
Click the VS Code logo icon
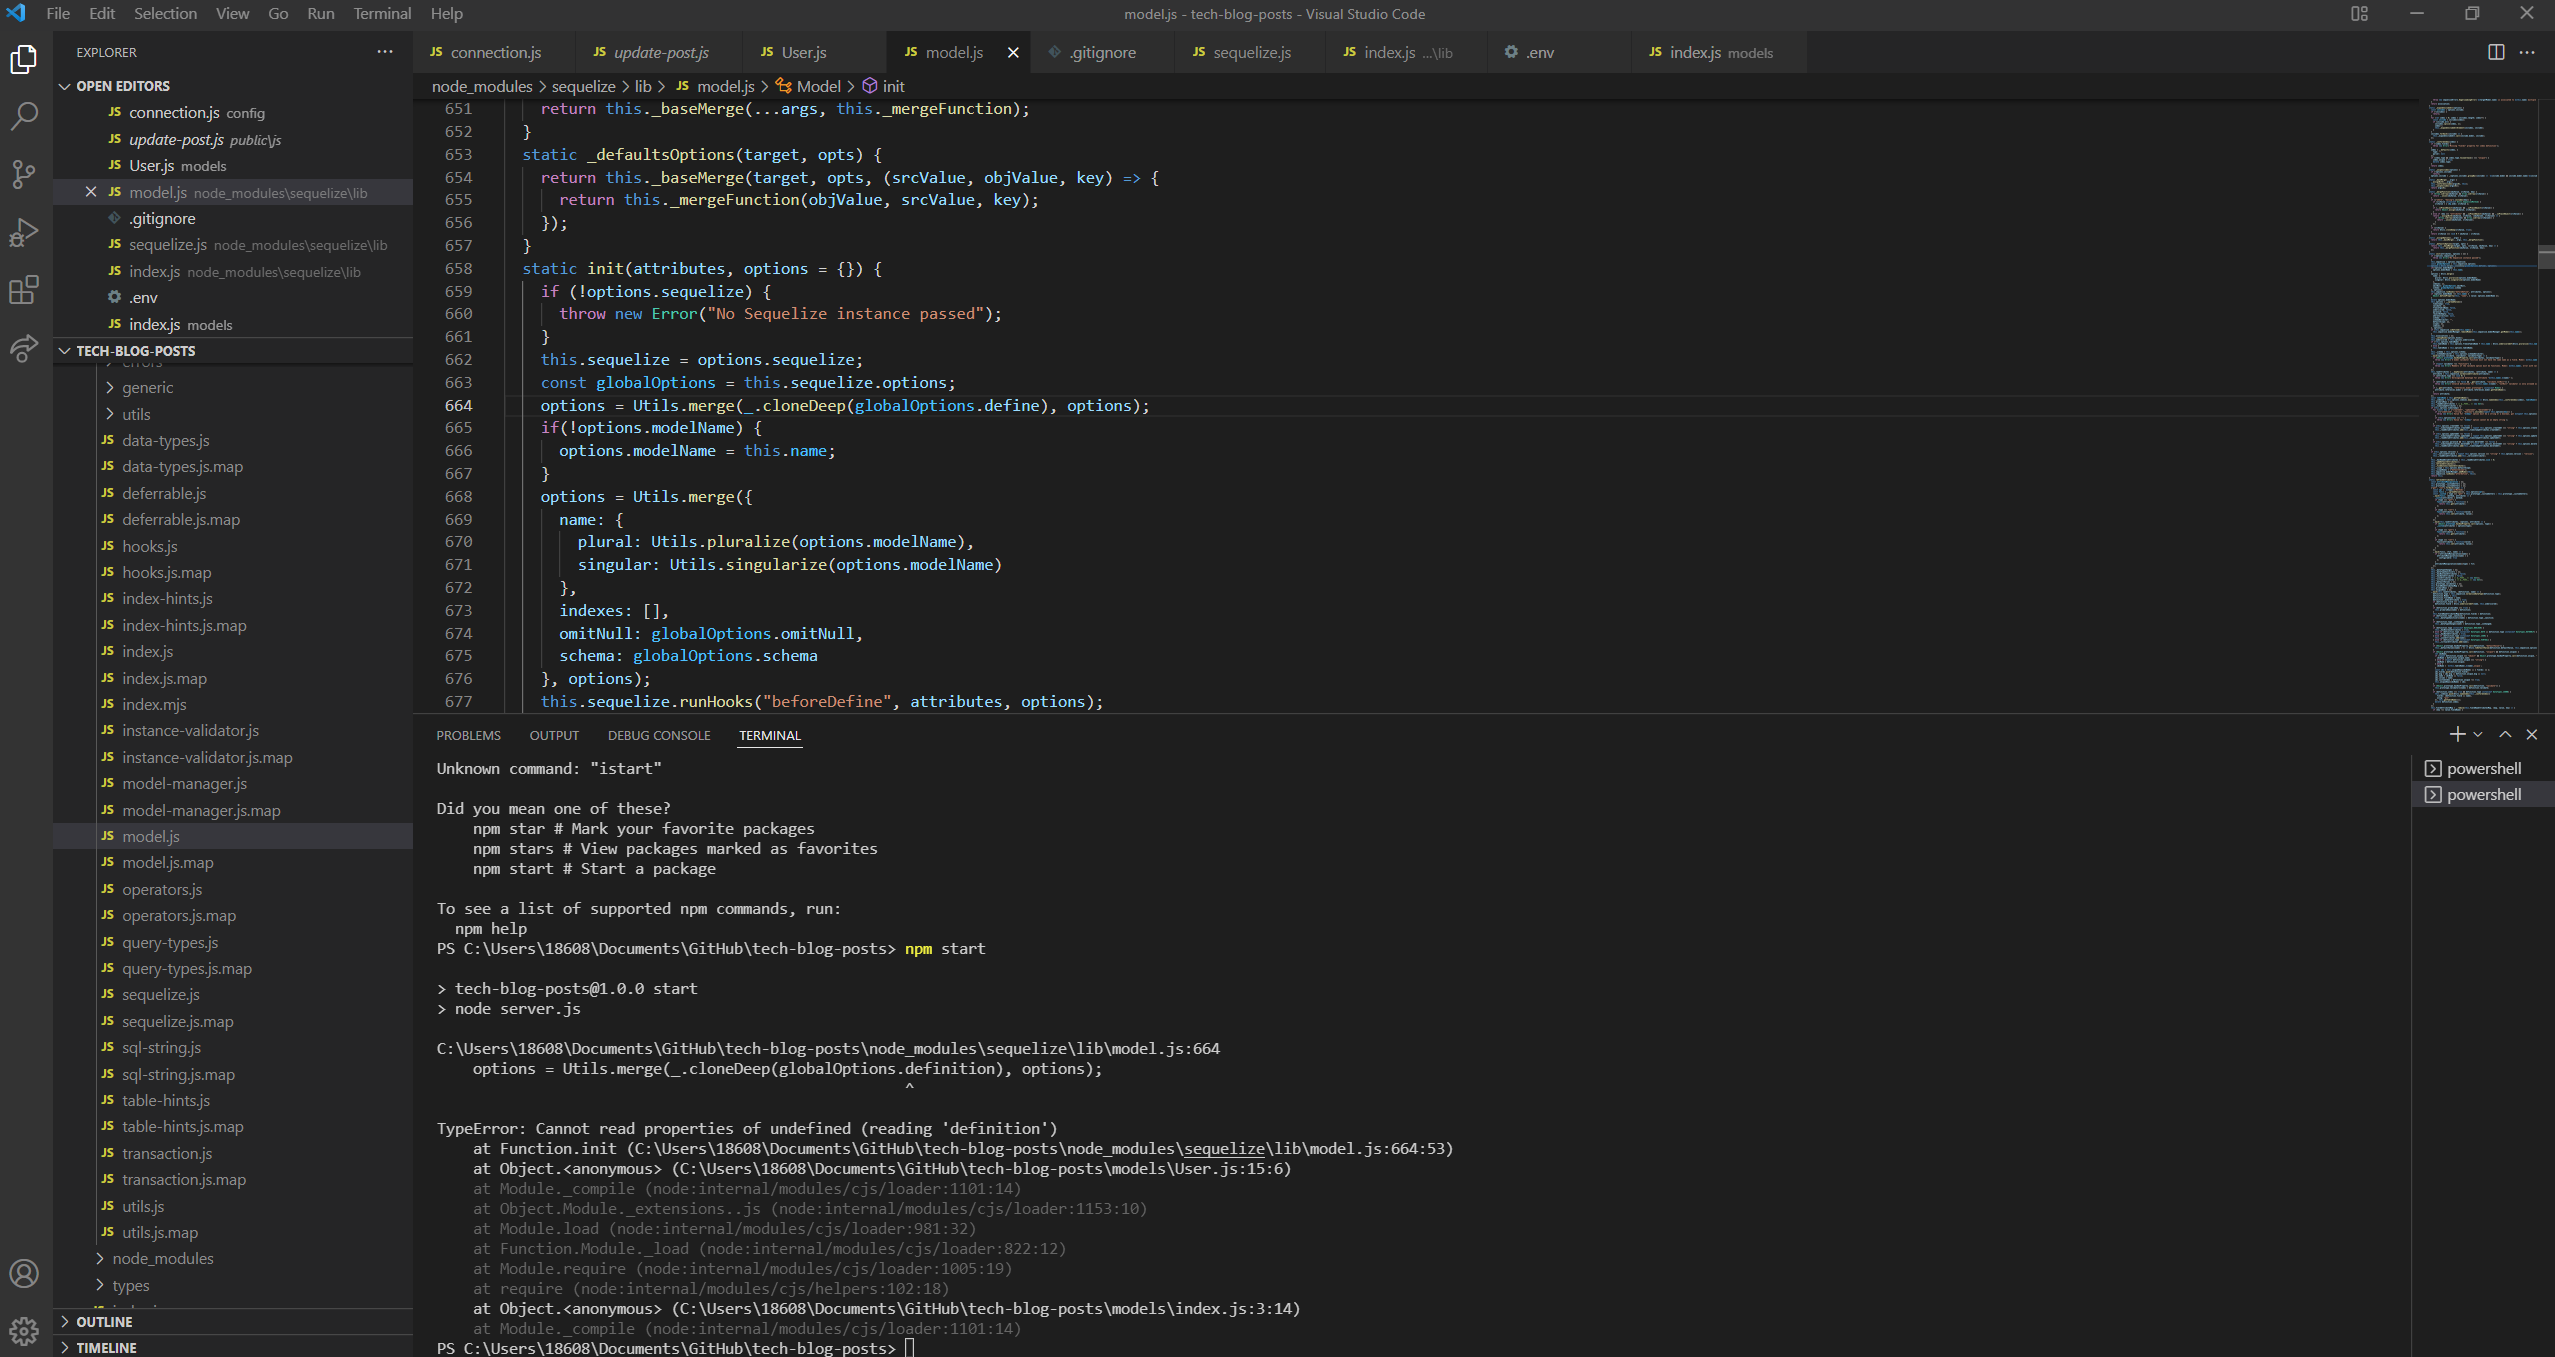pyautogui.click(x=16, y=13)
